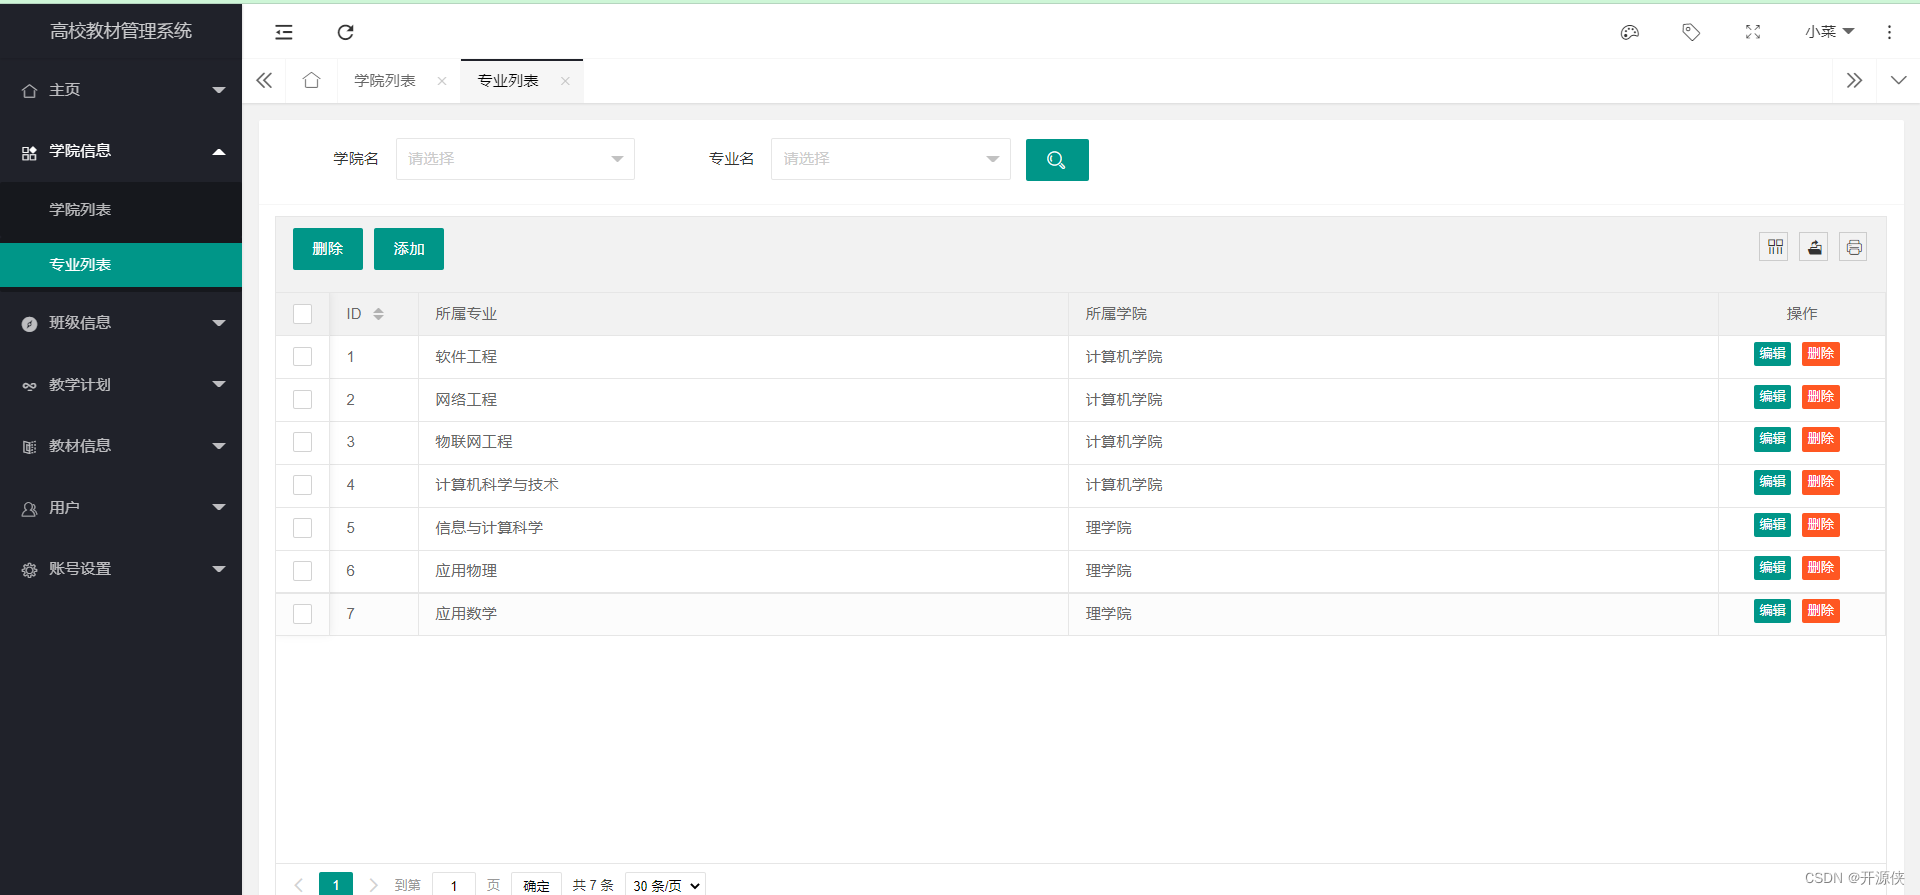This screenshot has width=1920, height=895.
Task: Click red 删除 for 网络工程 row
Action: tap(1821, 397)
